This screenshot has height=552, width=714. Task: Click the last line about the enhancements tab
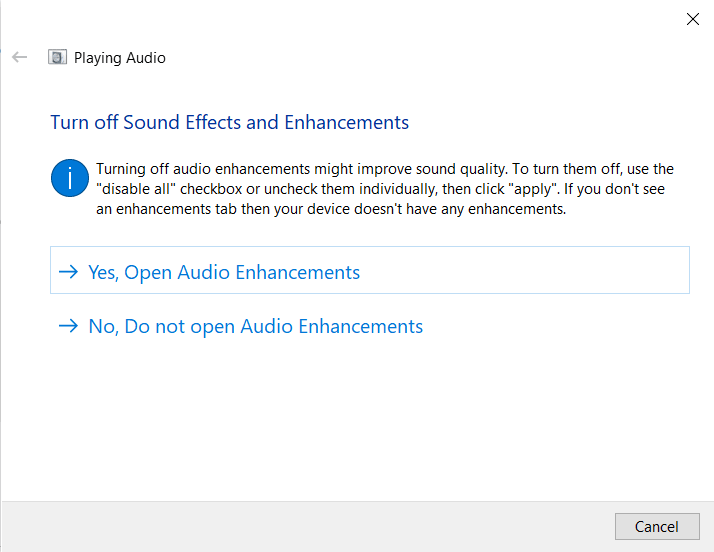point(330,210)
